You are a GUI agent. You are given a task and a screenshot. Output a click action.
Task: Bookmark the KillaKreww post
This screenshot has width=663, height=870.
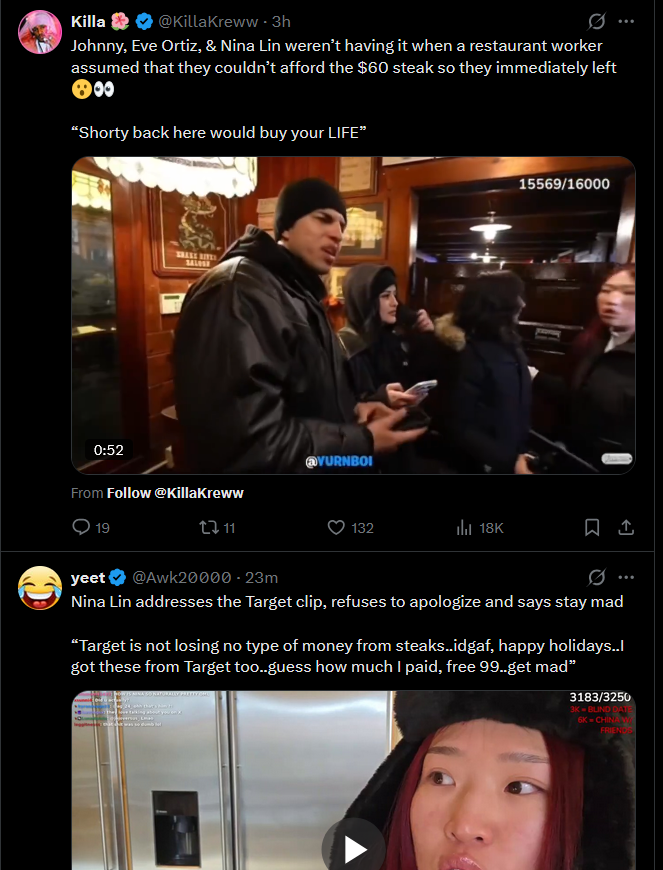coord(592,527)
